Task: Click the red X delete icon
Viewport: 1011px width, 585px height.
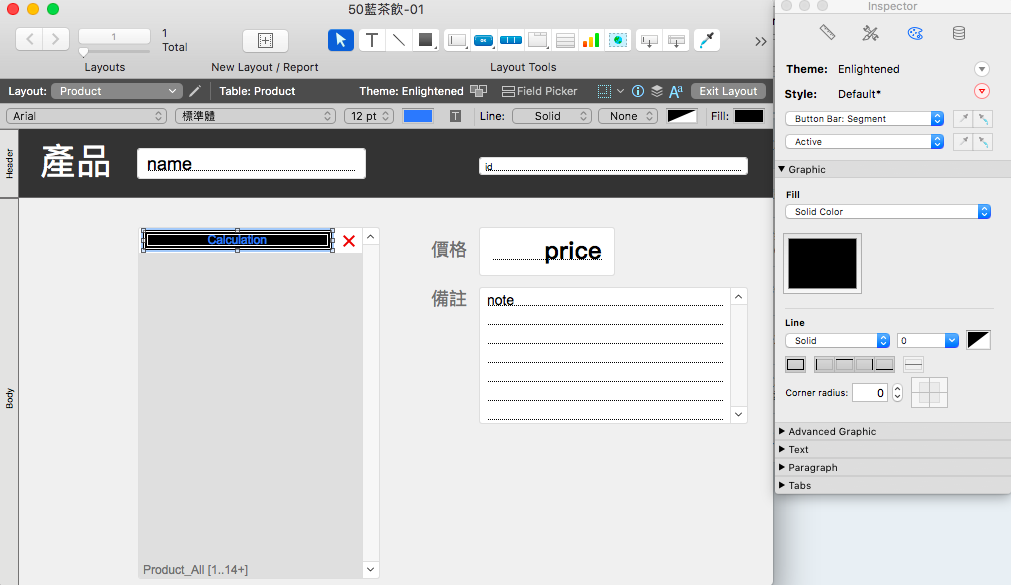Action: pos(349,241)
